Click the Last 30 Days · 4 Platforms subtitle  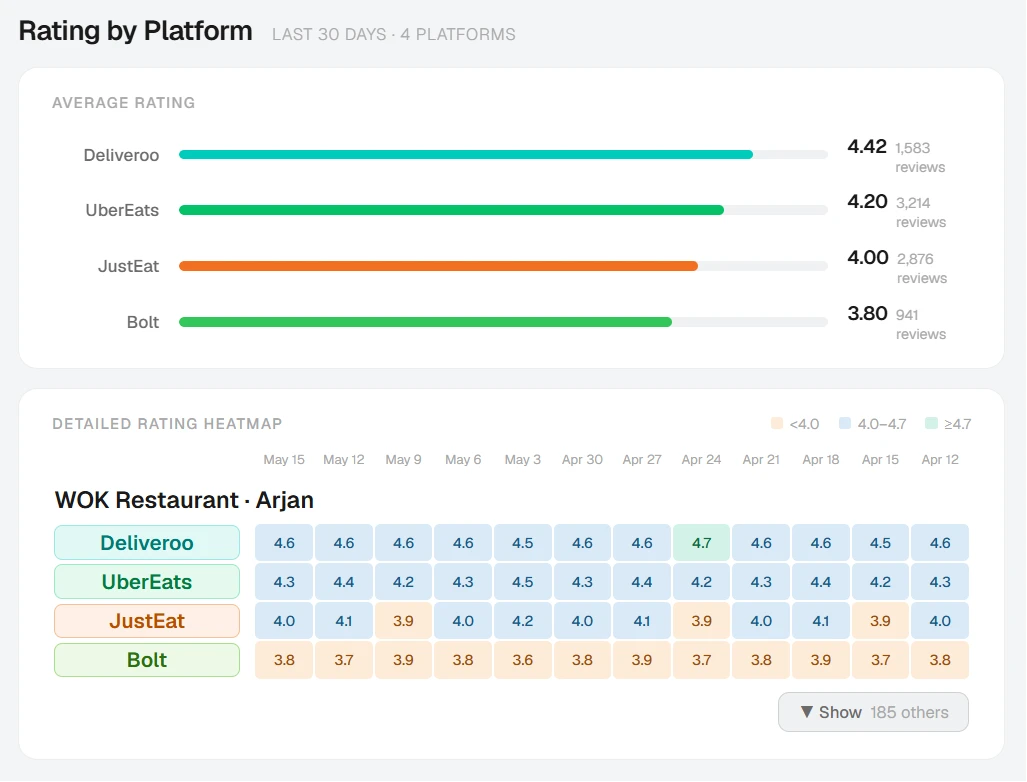coord(394,34)
